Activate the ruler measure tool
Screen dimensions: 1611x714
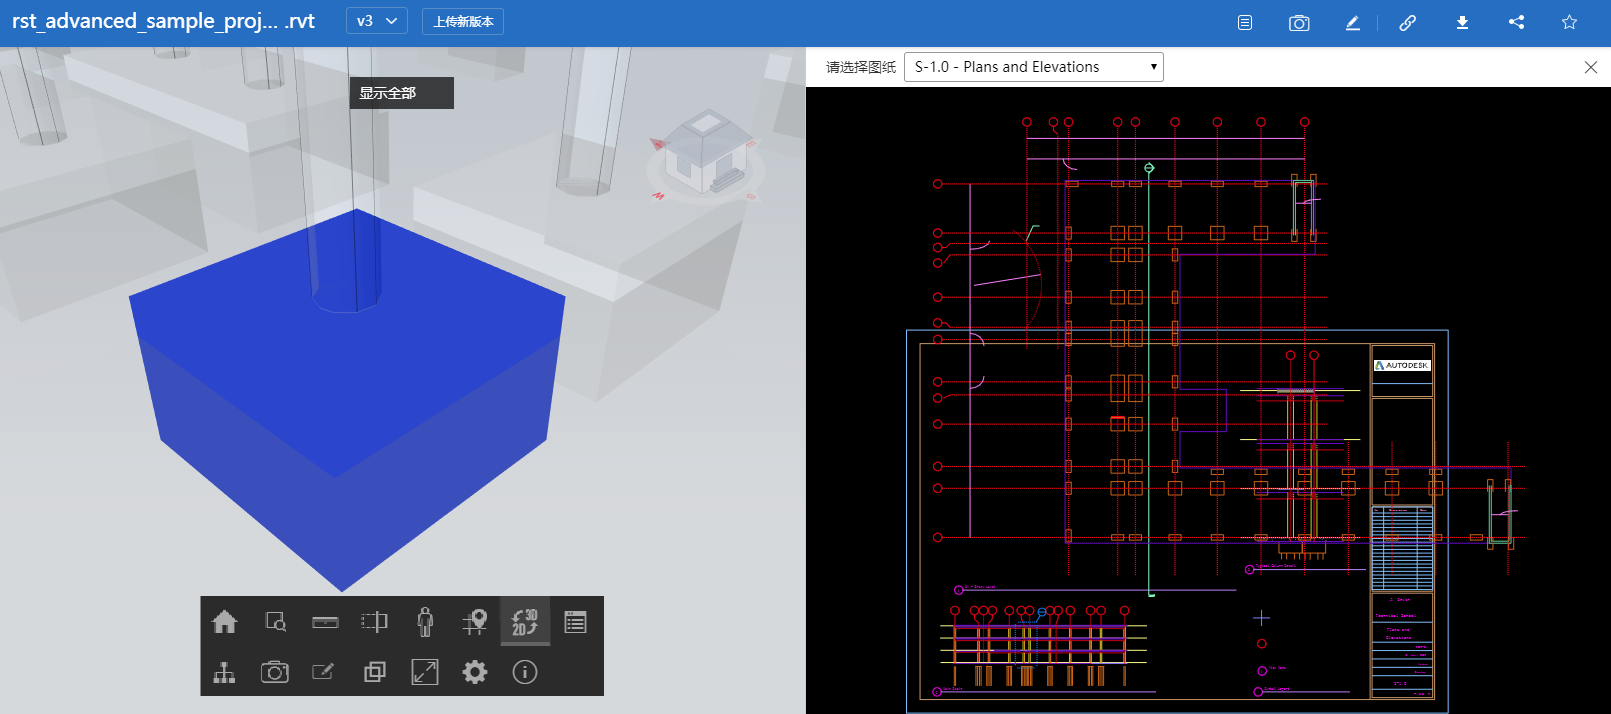point(325,622)
